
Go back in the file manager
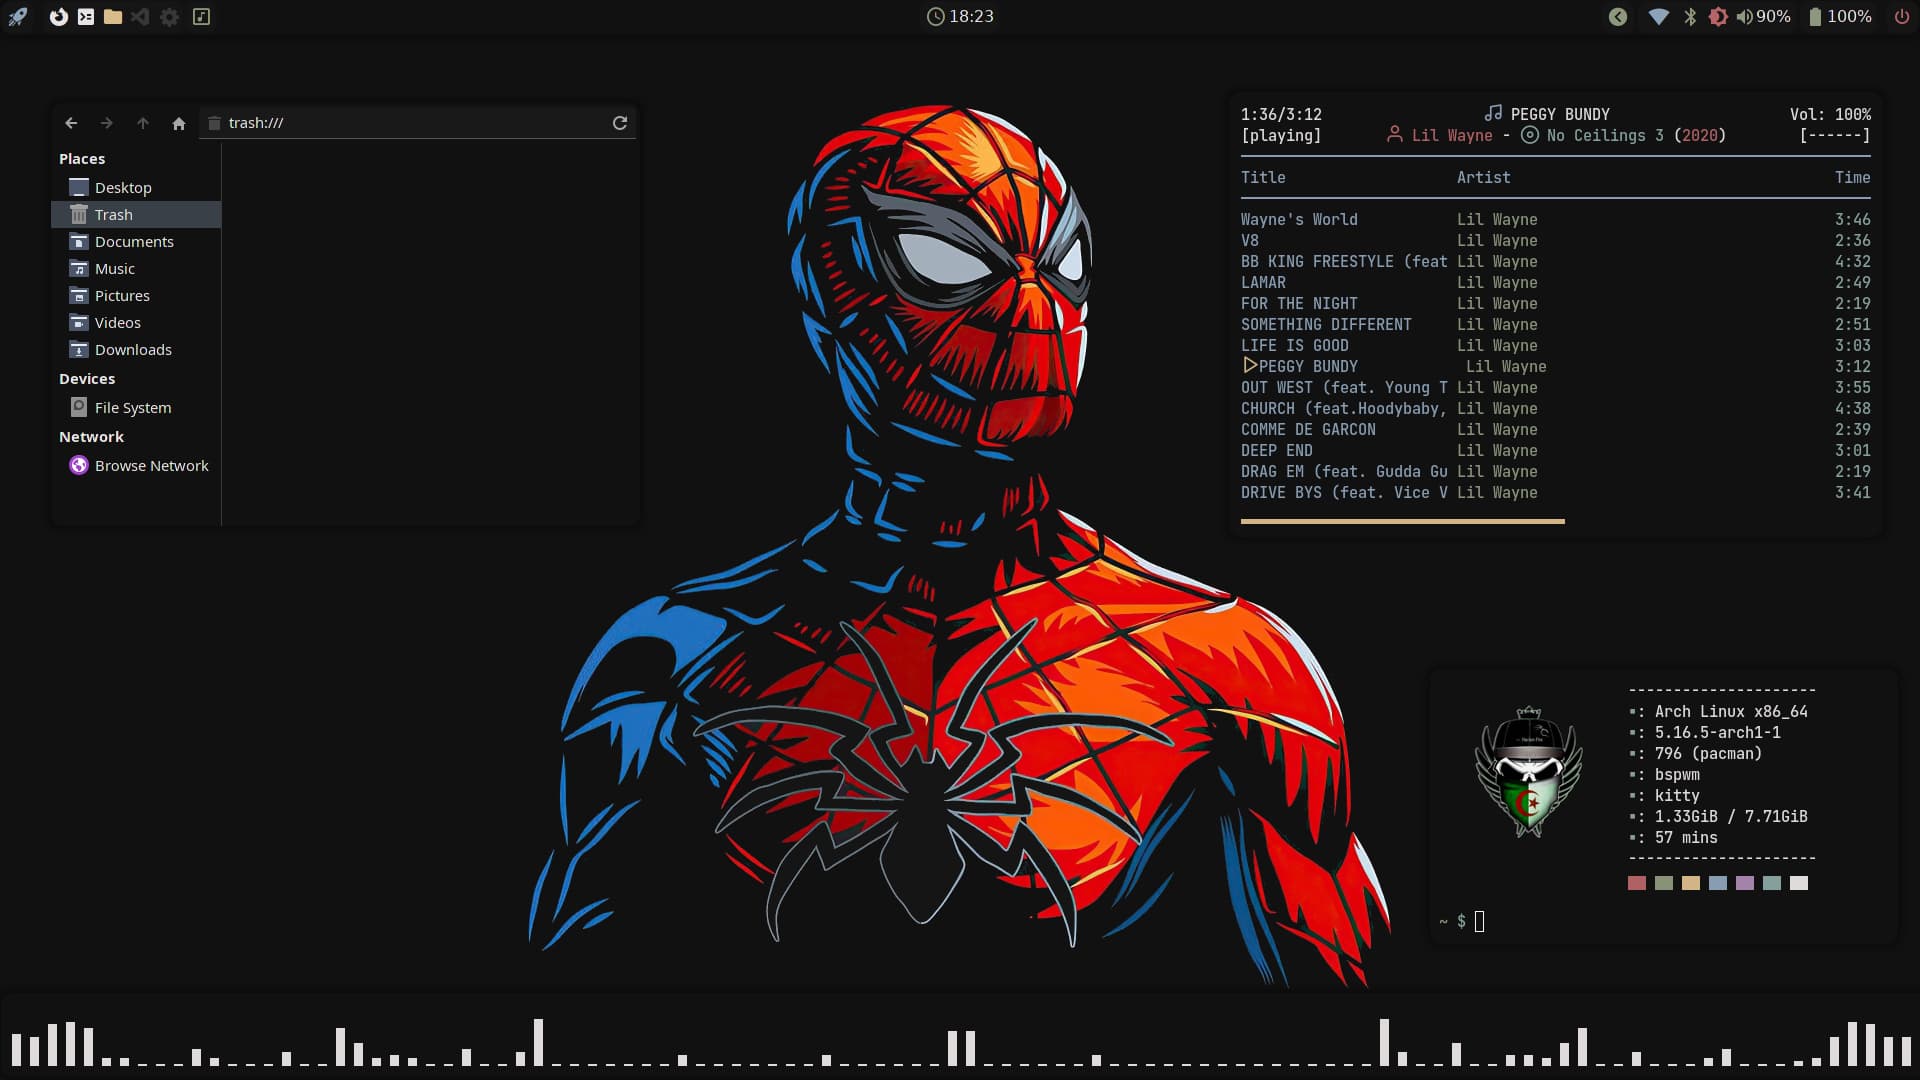(71, 123)
